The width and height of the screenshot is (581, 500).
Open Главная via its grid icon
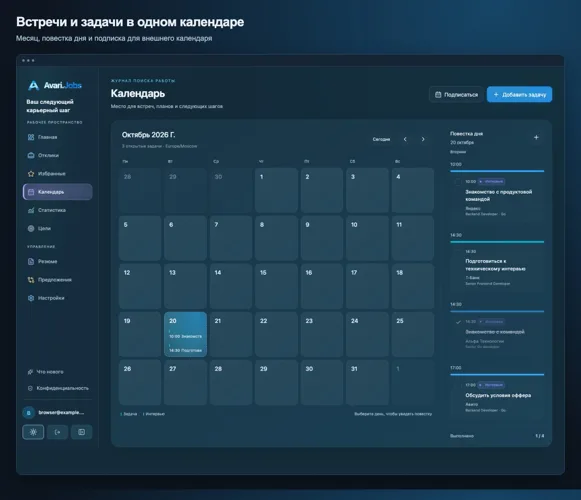(x=31, y=137)
